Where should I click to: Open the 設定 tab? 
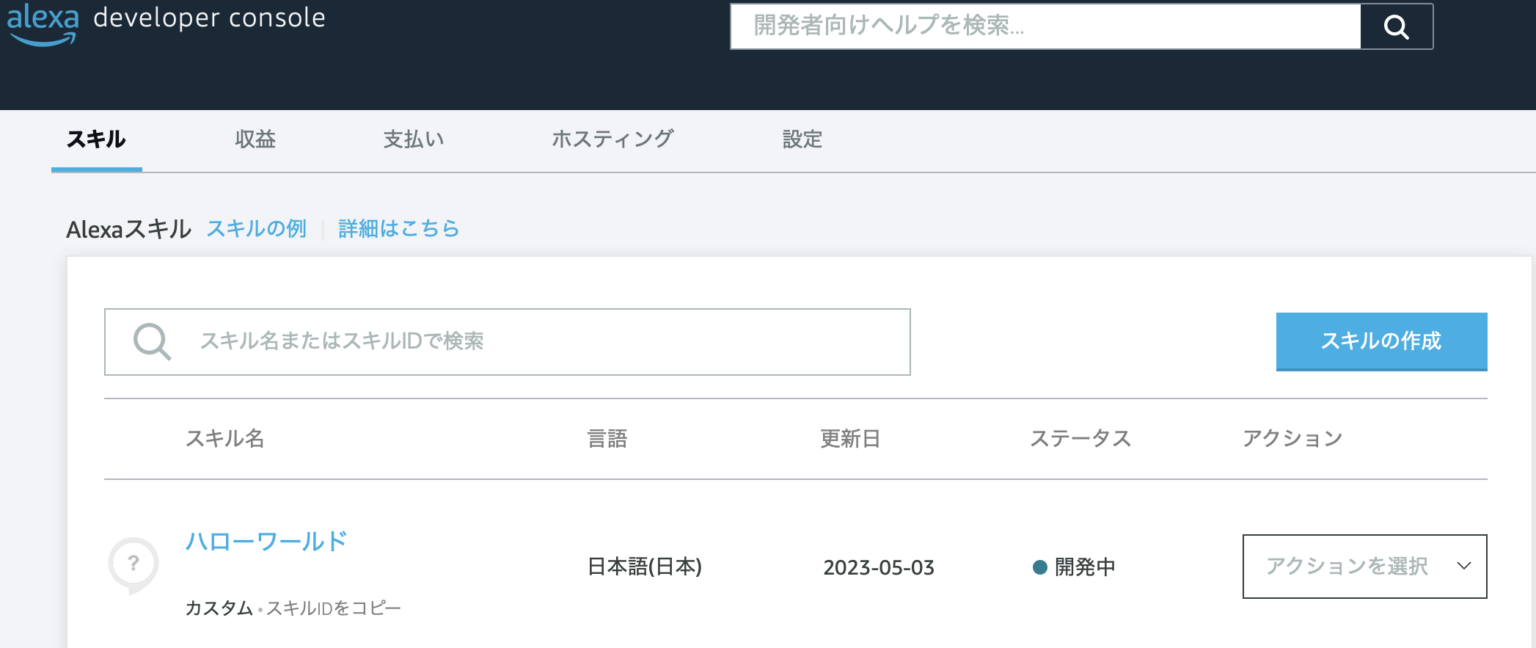coord(801,139)
